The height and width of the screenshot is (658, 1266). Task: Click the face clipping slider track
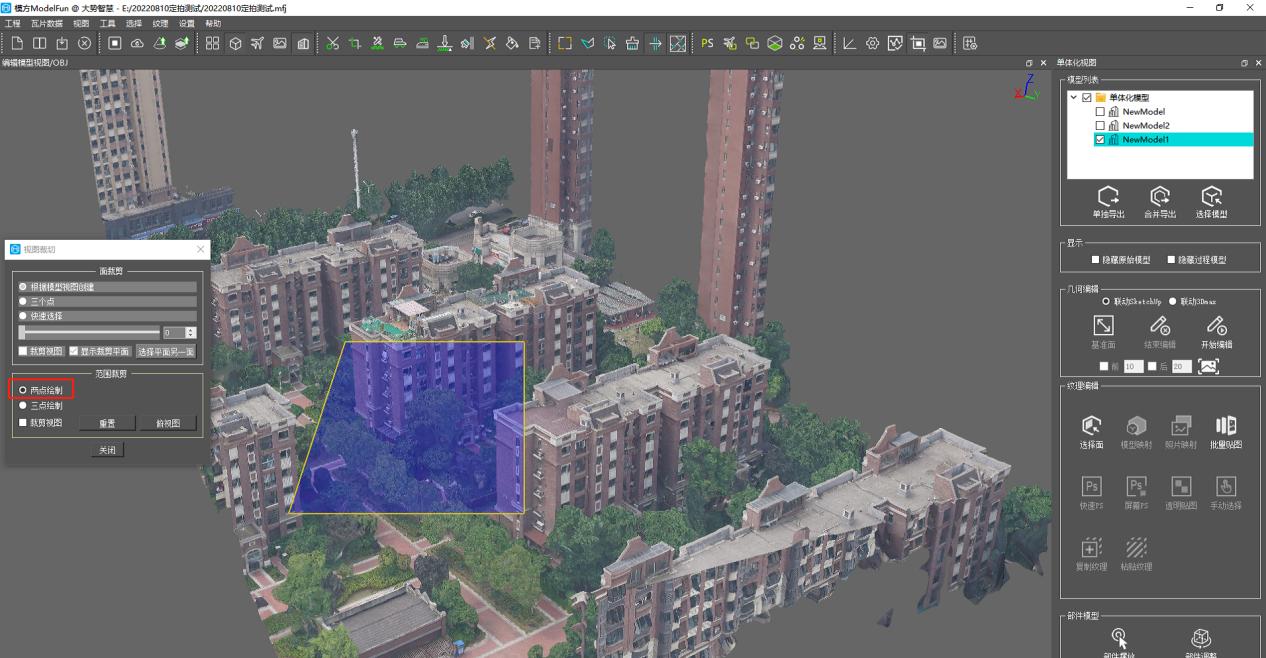(x=89, y=332)
